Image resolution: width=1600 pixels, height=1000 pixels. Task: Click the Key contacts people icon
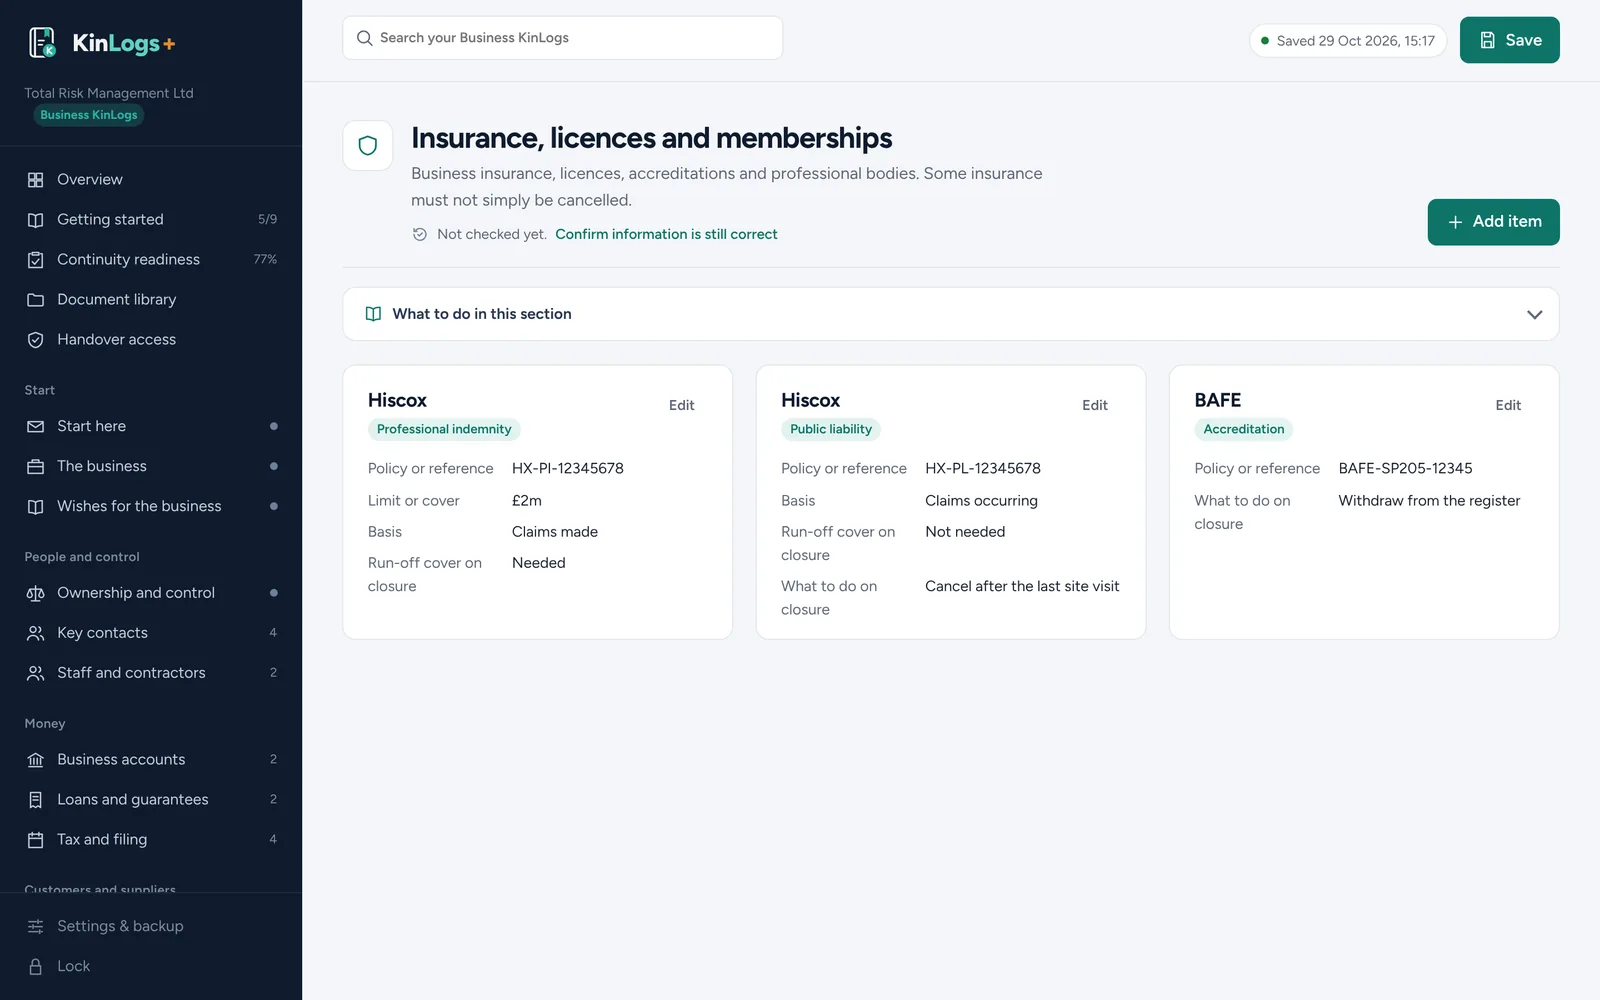(x=36, y=633)
